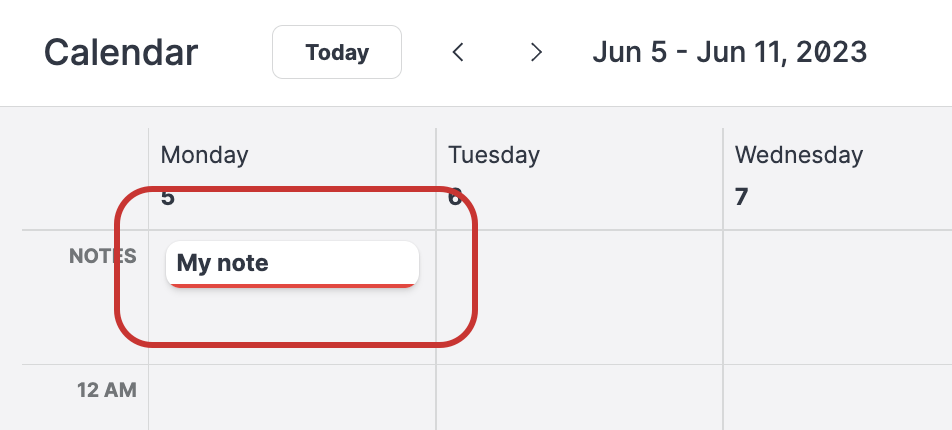Select the Wednesday column header
952x430 pixels.
pyautogui.click(x=798, y=155)
